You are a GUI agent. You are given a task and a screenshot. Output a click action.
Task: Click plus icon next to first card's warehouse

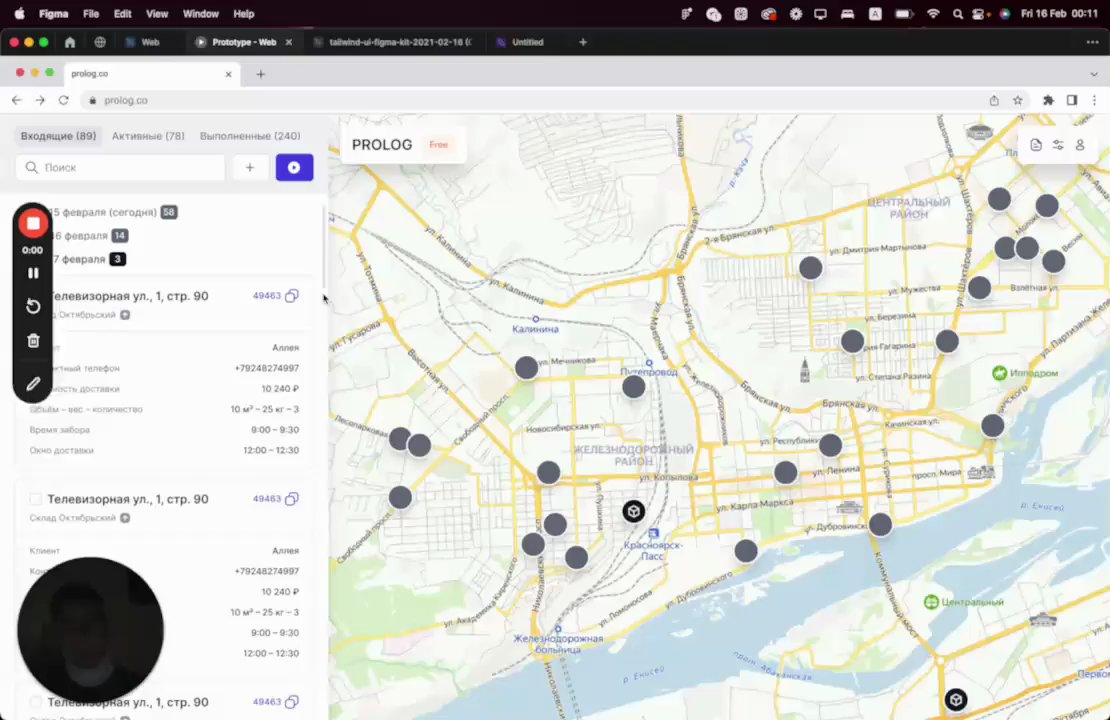(125, 315)
